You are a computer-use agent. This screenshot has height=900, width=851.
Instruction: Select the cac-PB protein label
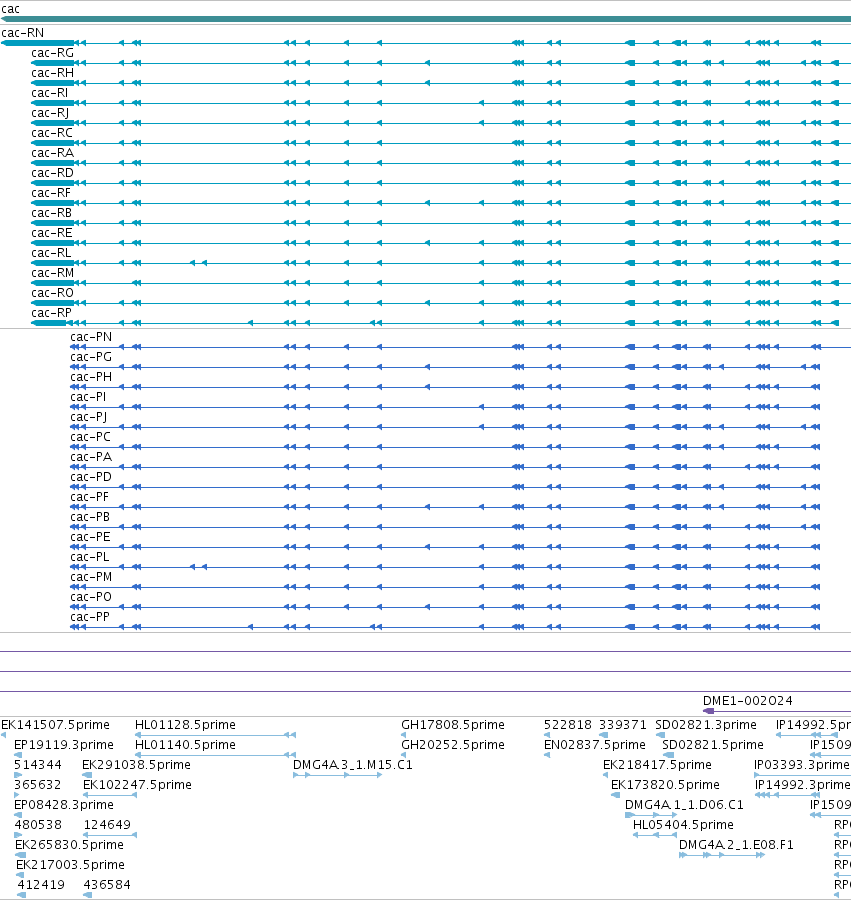click(90, 517)
